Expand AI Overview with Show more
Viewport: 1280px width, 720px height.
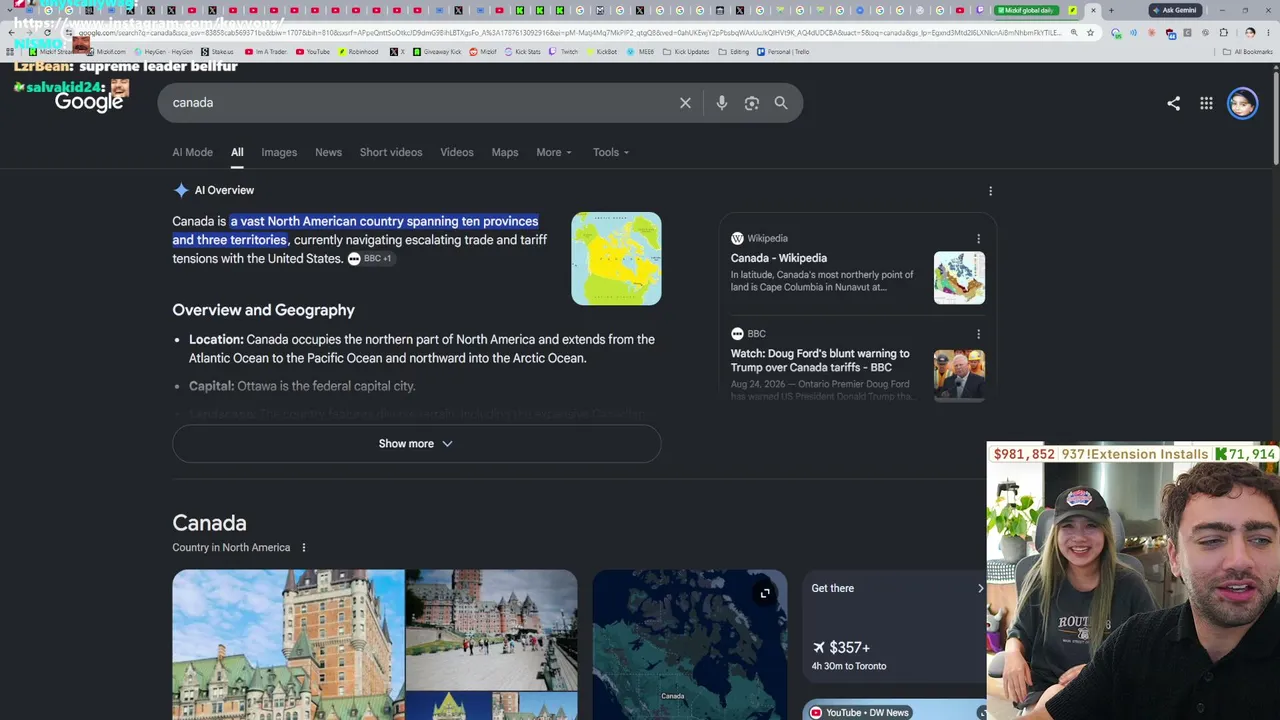416,444
